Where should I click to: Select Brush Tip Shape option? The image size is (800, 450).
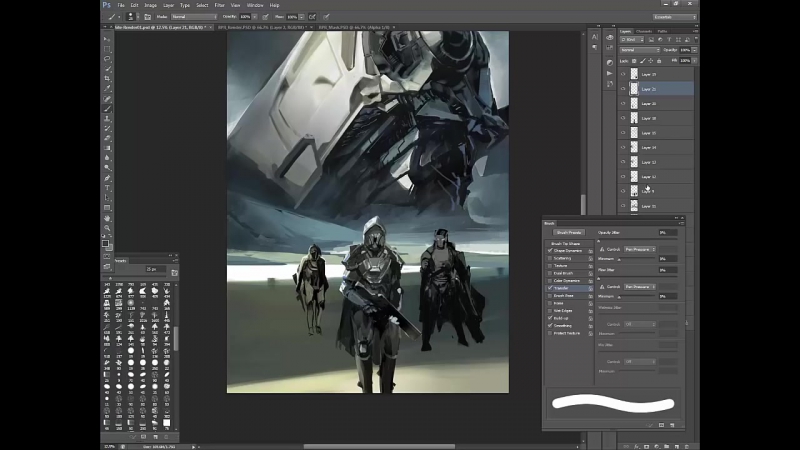pos(565,243)
